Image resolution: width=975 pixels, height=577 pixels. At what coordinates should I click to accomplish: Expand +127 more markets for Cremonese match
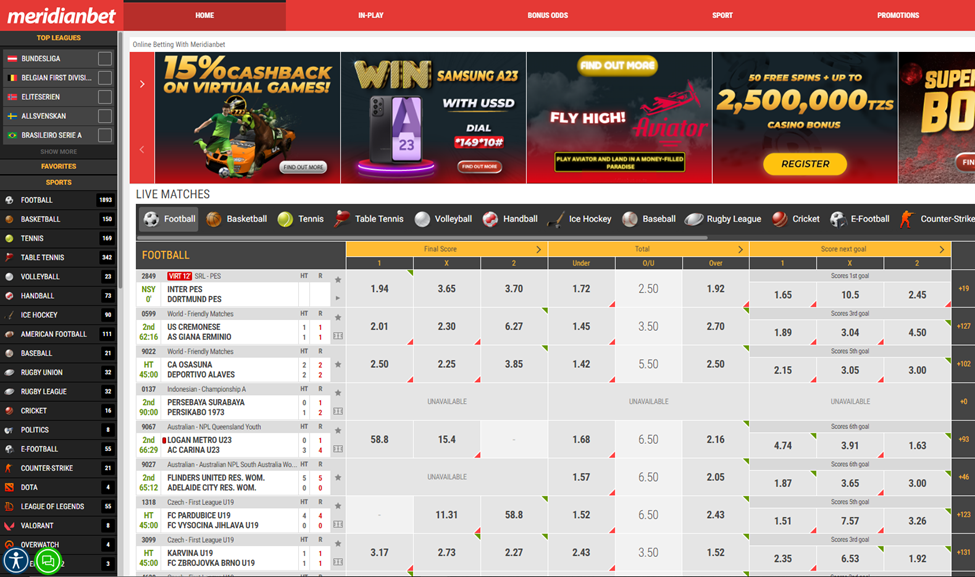(963, 326)
